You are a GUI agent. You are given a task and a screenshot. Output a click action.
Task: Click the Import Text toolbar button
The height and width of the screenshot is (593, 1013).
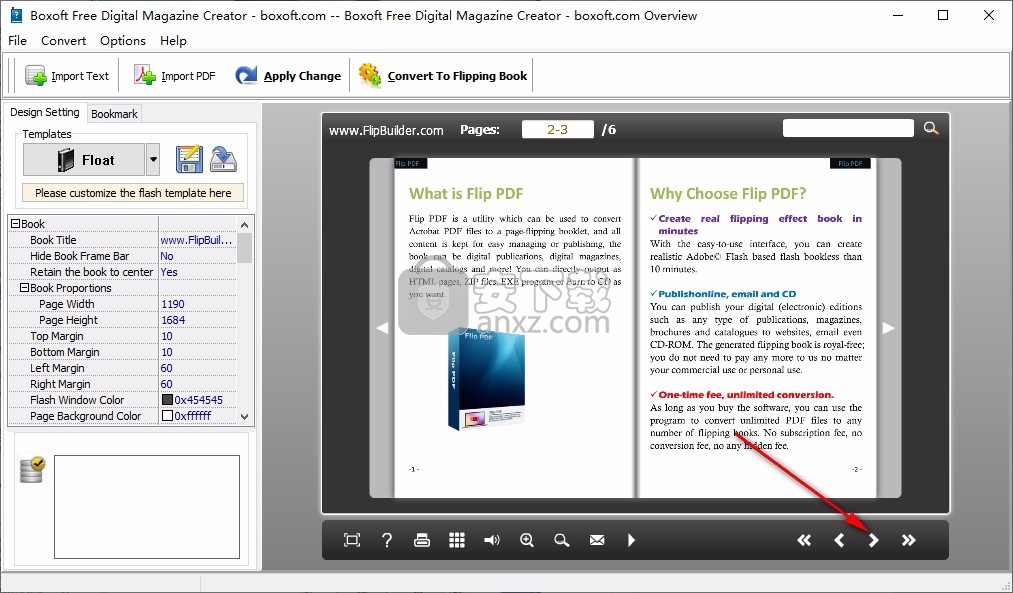tap(67, 76)
